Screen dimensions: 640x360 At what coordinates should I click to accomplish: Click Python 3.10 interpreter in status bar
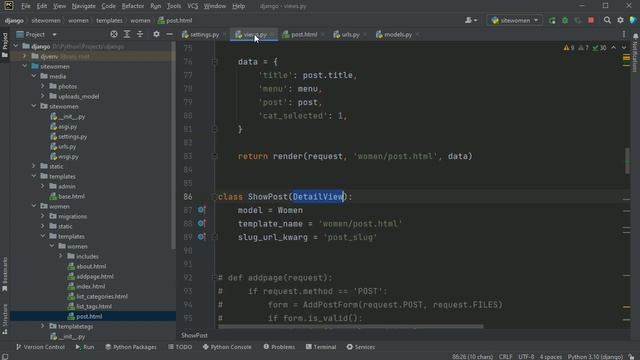(595, 357)
